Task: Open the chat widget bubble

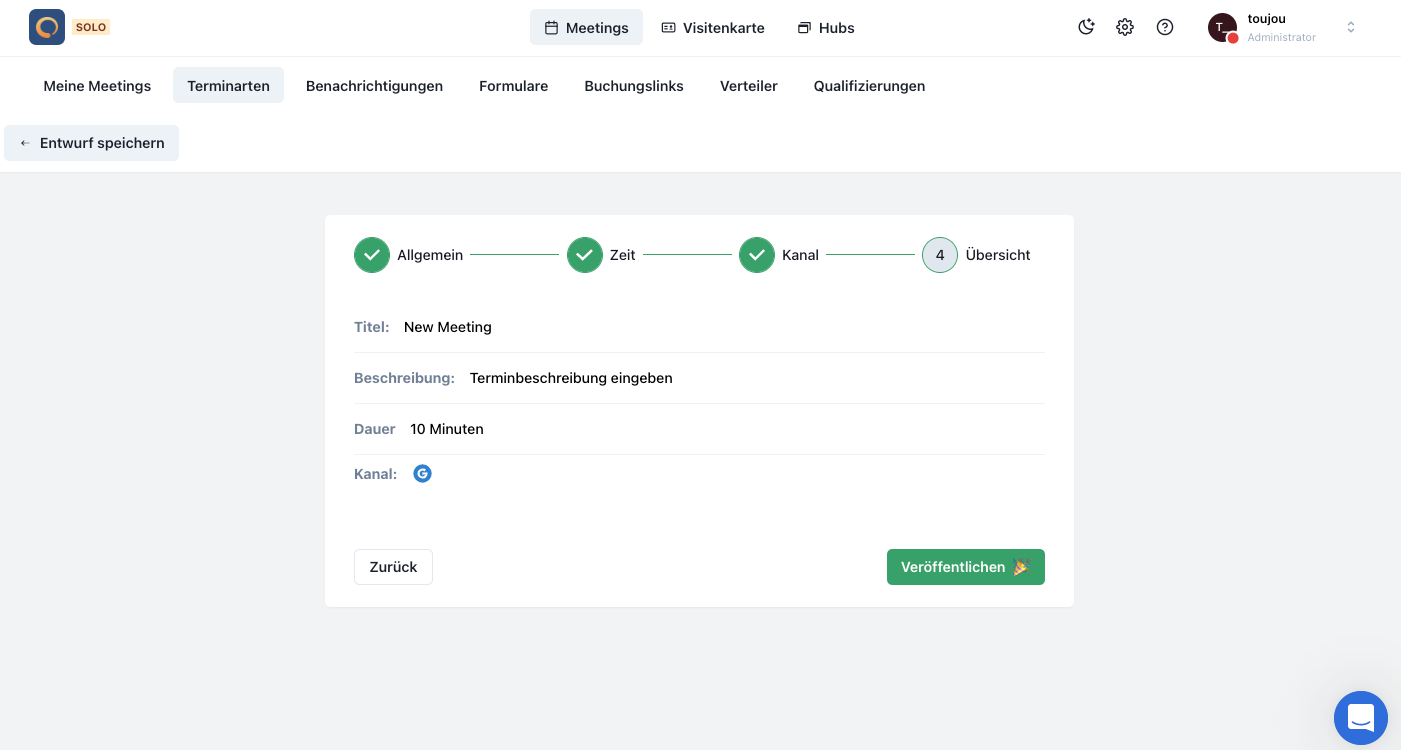Action: 1360,717
